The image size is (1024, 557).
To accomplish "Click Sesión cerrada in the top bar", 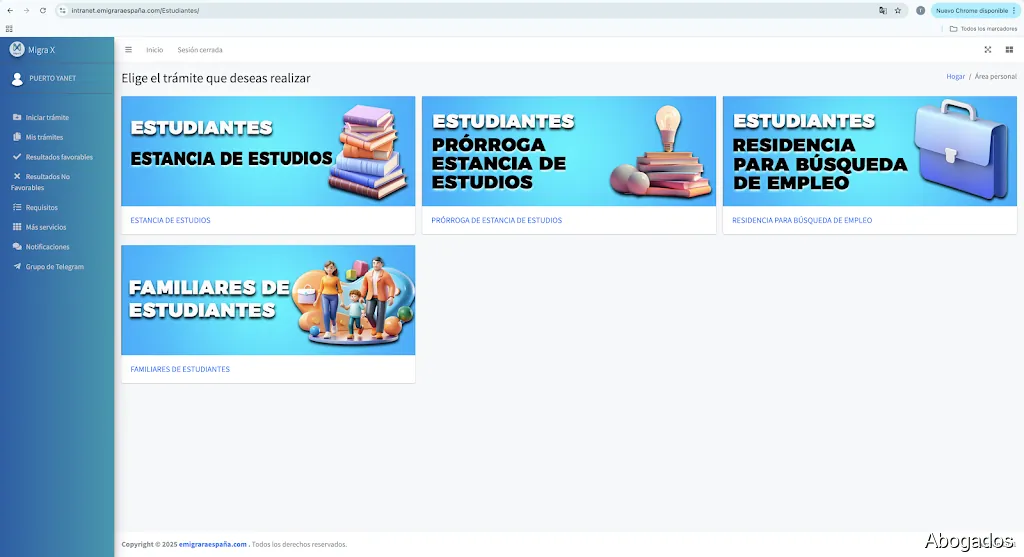I will (200, 50).
